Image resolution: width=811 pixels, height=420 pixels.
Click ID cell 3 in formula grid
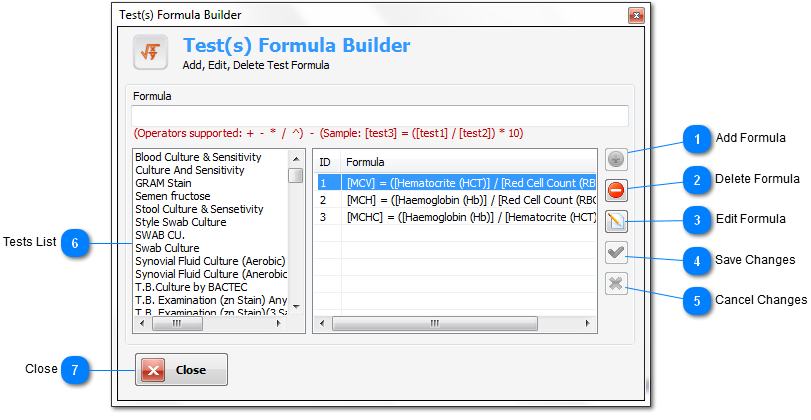[x=323, y=217]
